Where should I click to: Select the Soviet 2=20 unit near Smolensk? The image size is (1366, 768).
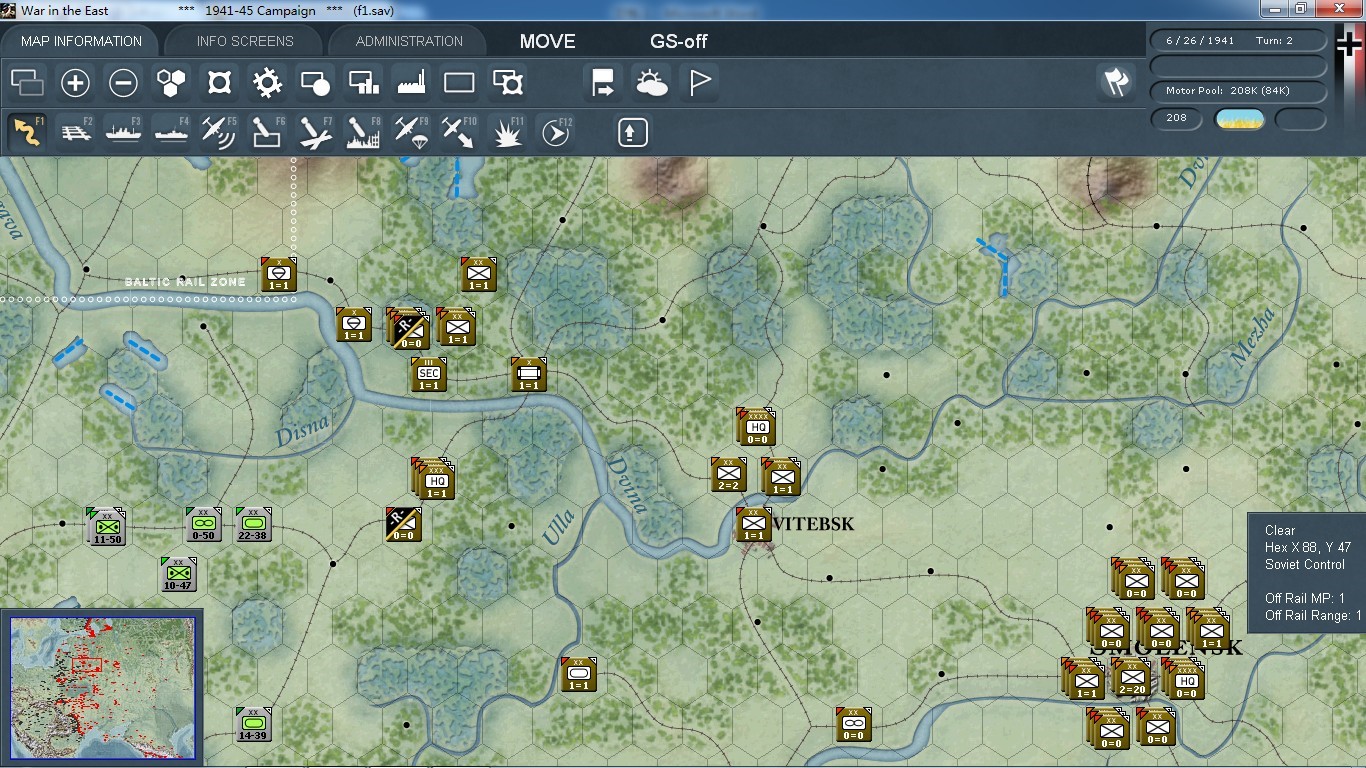point(1132,677)
